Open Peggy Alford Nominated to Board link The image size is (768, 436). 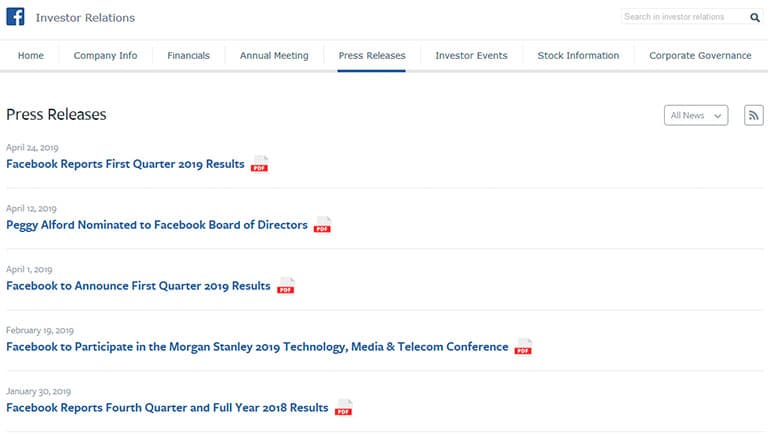[157, 225]
